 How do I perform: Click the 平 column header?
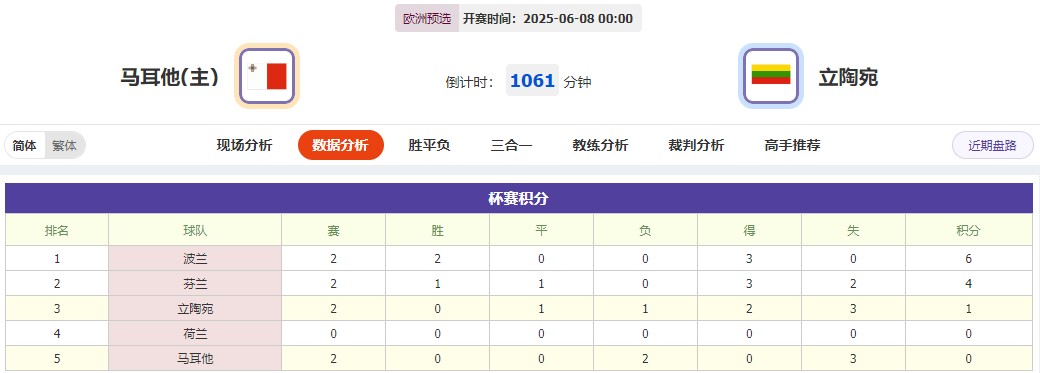pyautogui.click(x=541, y=230)
